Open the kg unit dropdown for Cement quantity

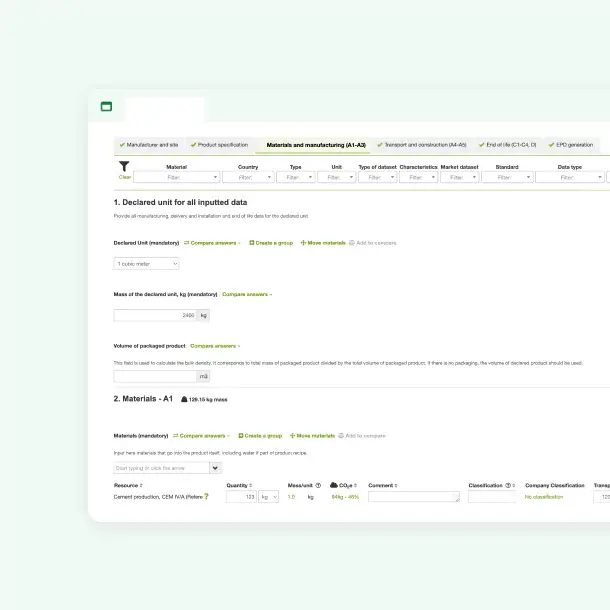tap(268, 497)
